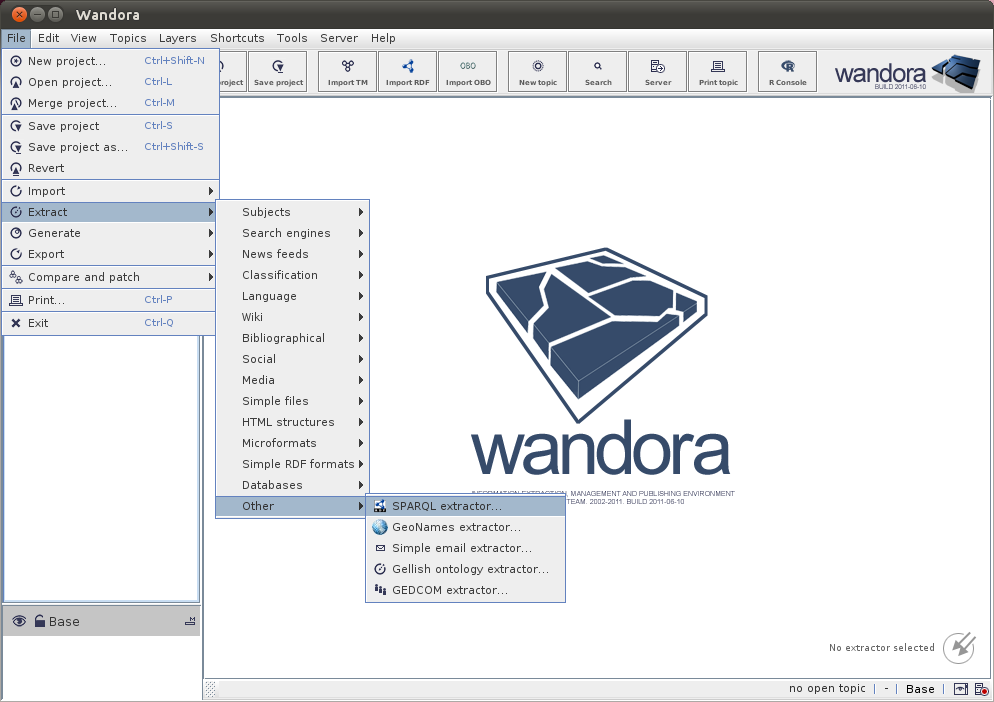Create a topic with New topic icon
Screen dimensions: 994x702
point(538,71)
